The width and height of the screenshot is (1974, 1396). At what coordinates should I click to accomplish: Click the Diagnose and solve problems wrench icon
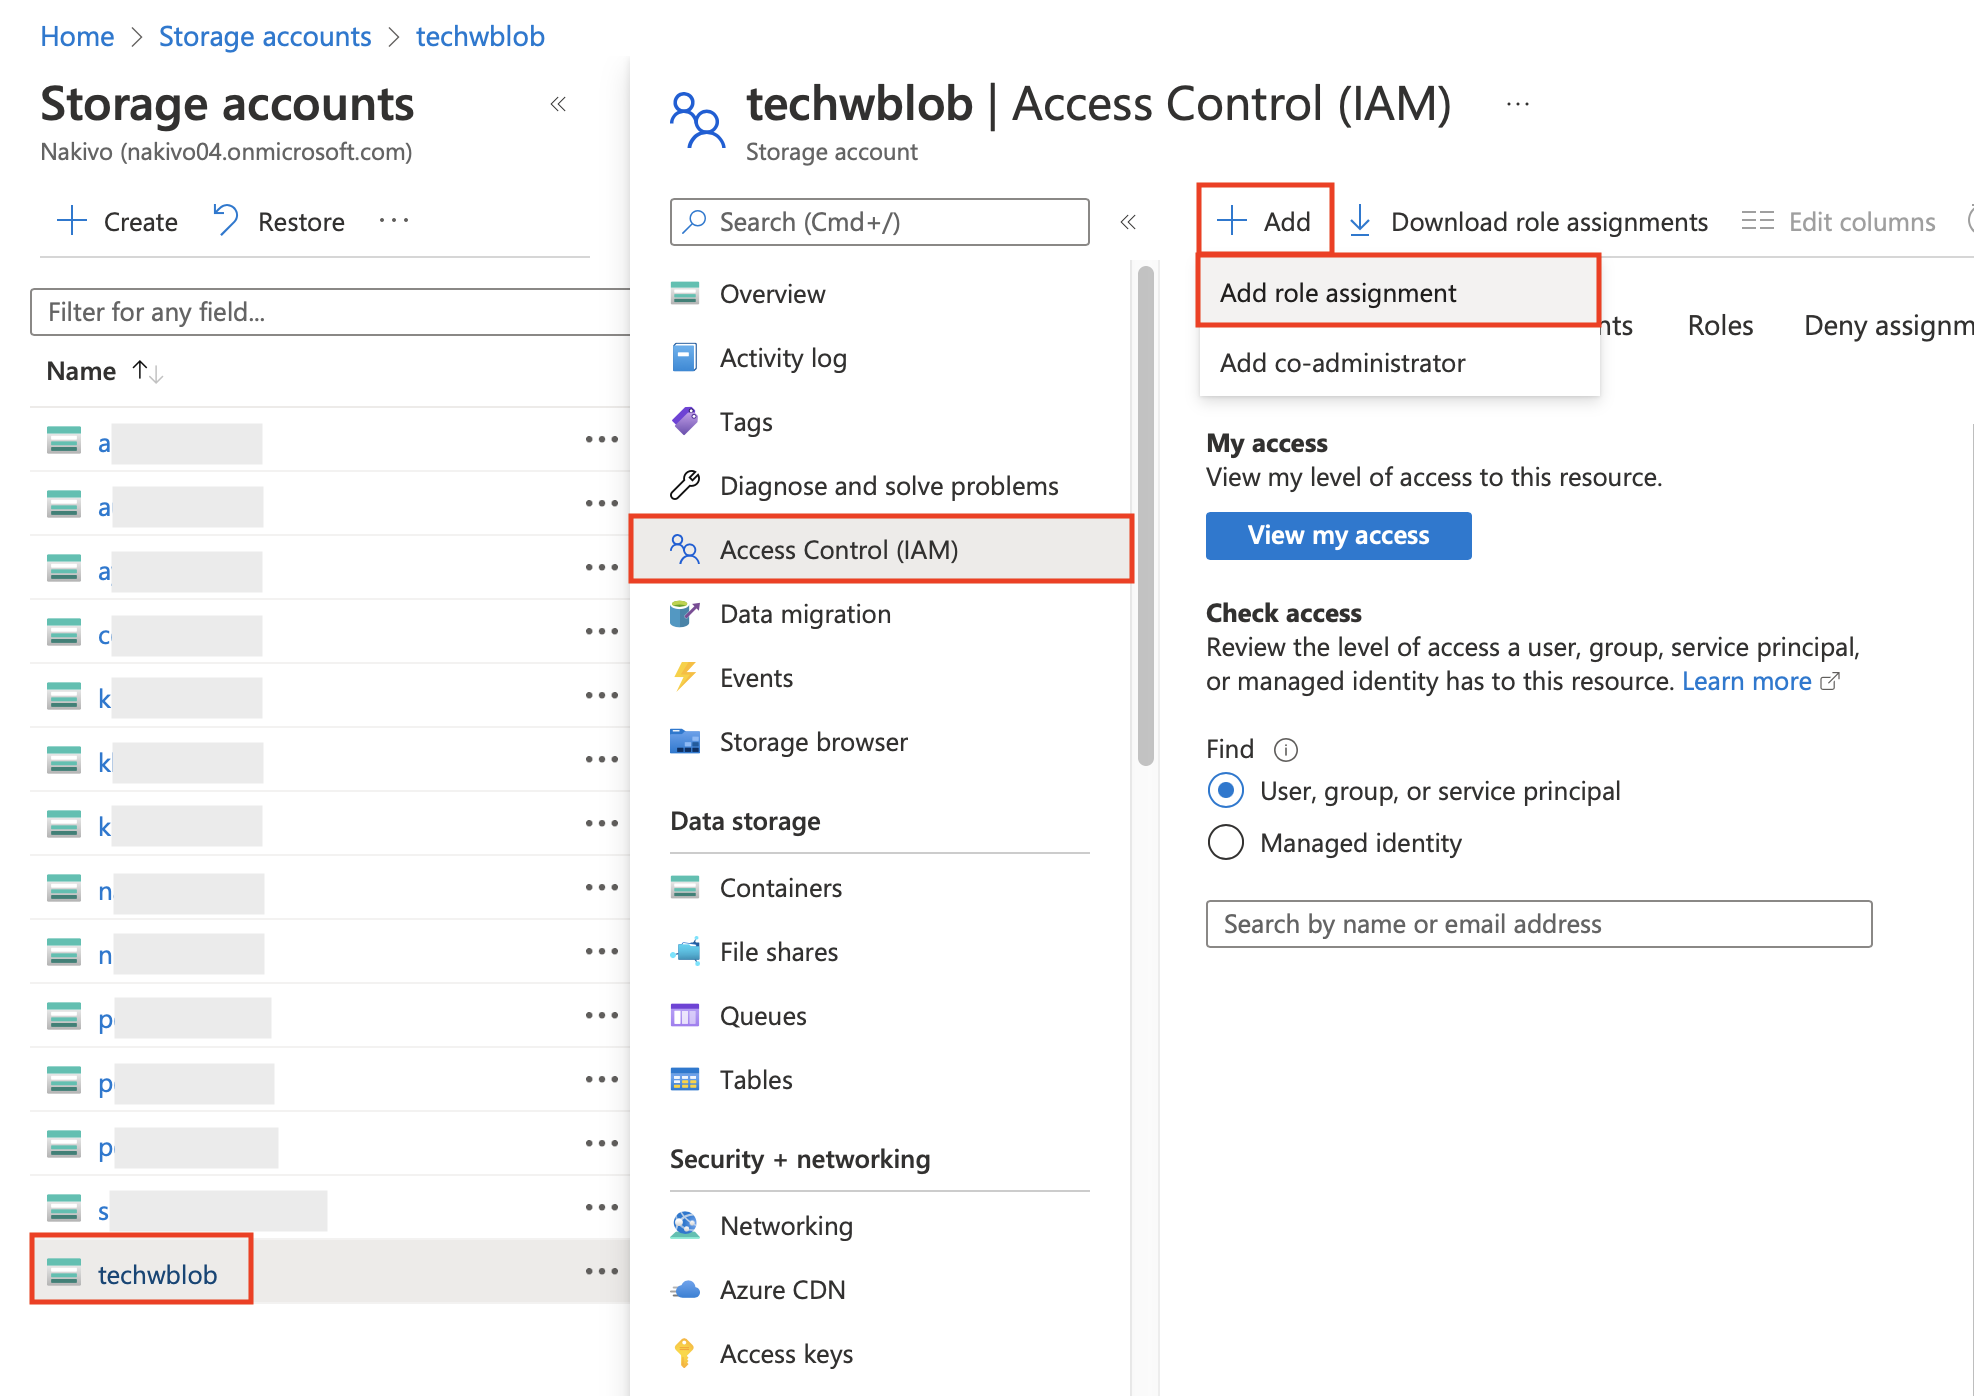(685, 485)
